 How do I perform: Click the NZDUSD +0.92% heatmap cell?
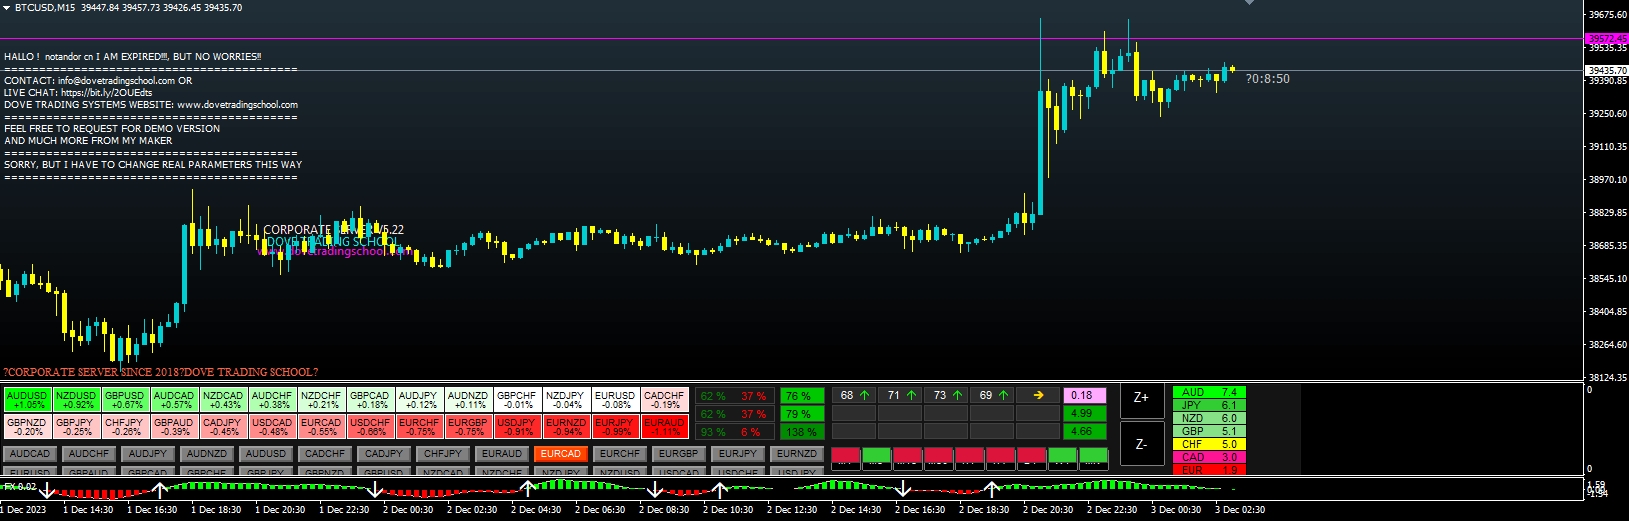[78, 400]
